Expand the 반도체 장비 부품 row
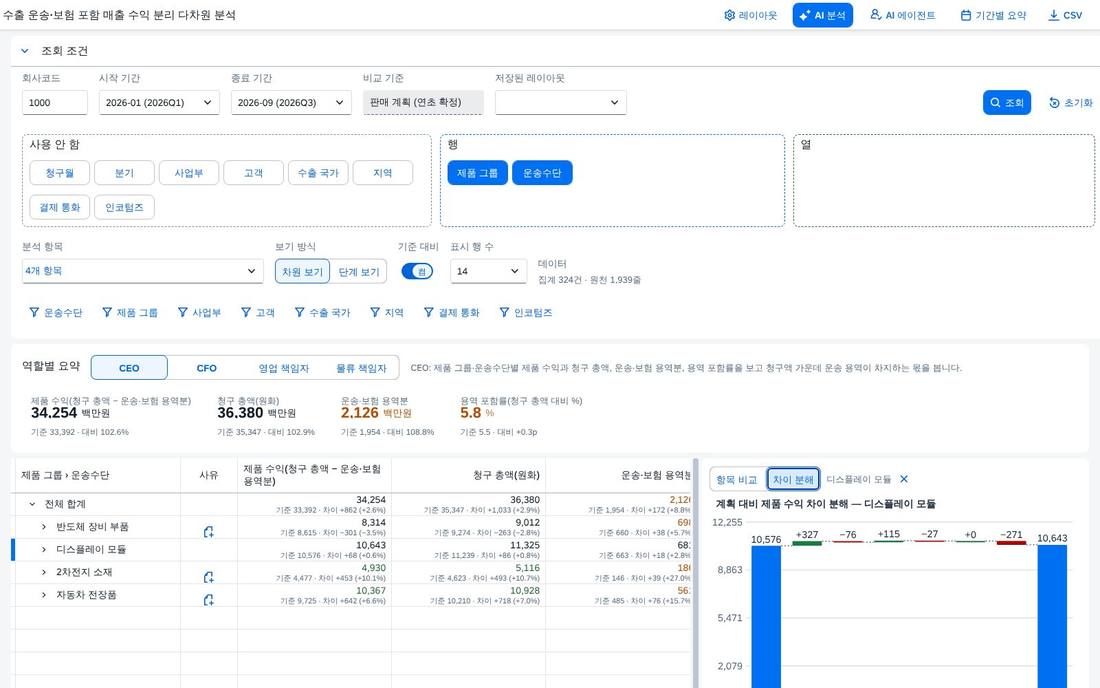Screen dimensions: 1100x688 click(x=43, y=527)
